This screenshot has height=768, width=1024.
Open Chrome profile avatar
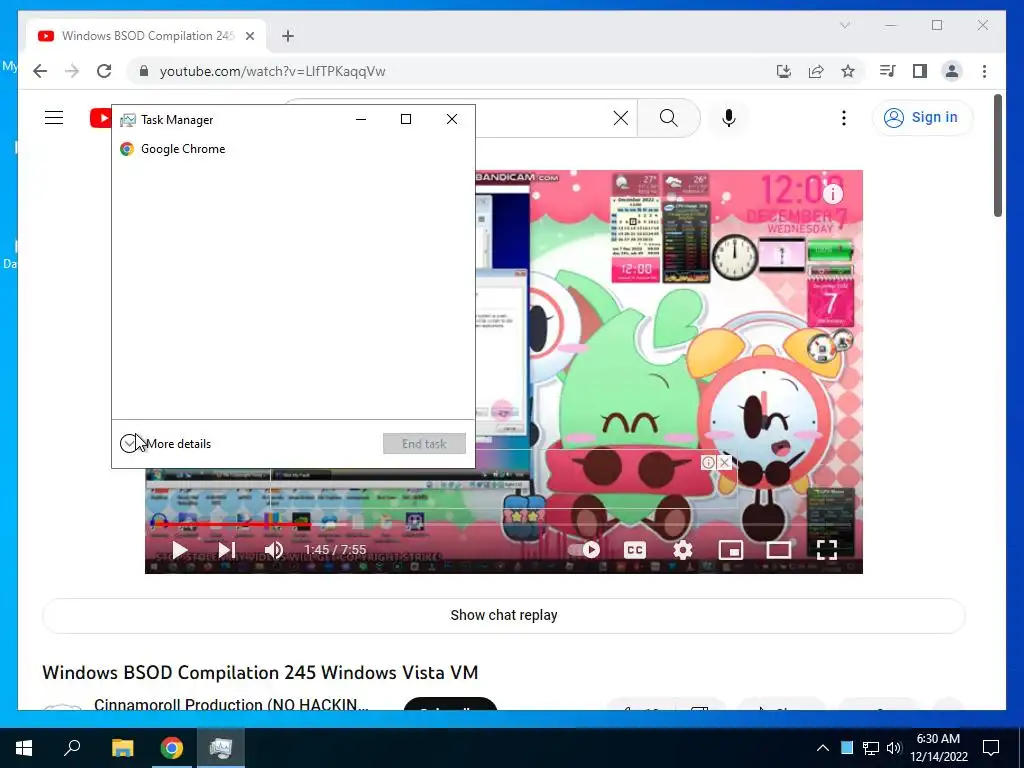[952, 71]
